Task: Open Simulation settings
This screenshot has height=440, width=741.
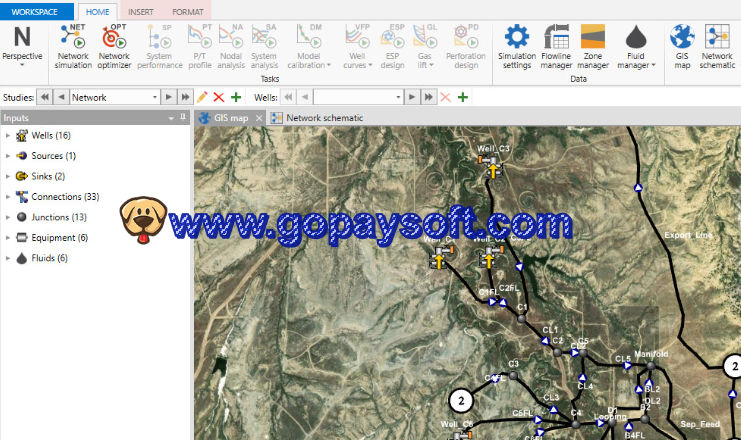Action: [x=517, y=46]
